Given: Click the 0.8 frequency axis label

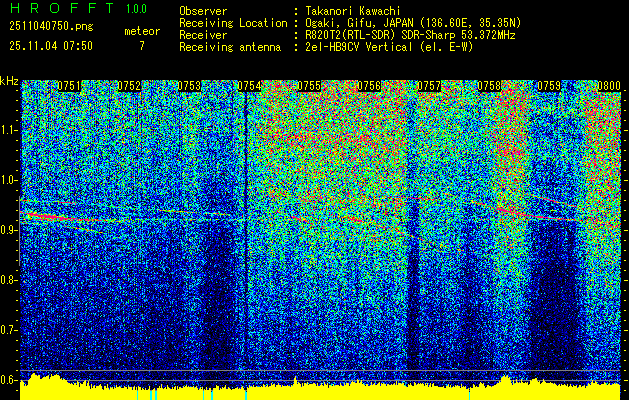Looking at the screenshot, I should 8,280.
